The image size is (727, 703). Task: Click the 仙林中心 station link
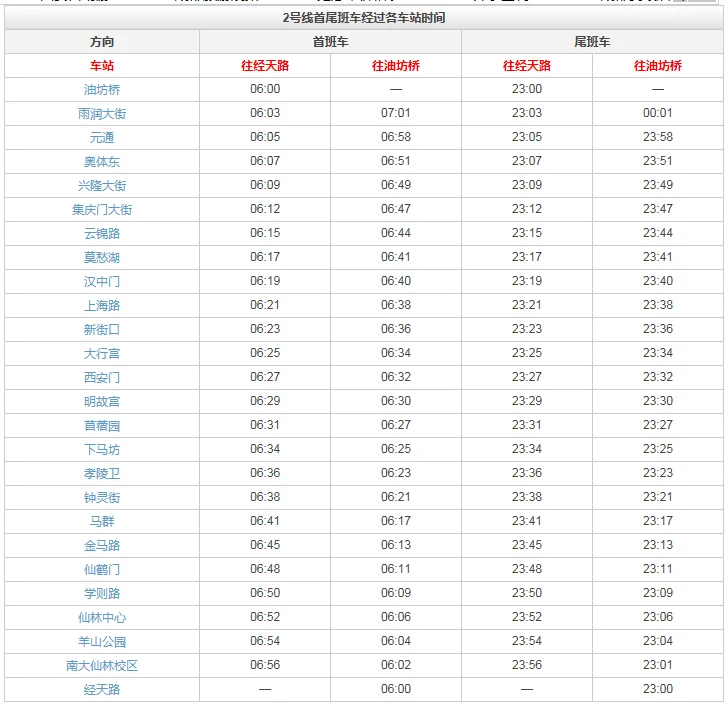click(102, 617)
